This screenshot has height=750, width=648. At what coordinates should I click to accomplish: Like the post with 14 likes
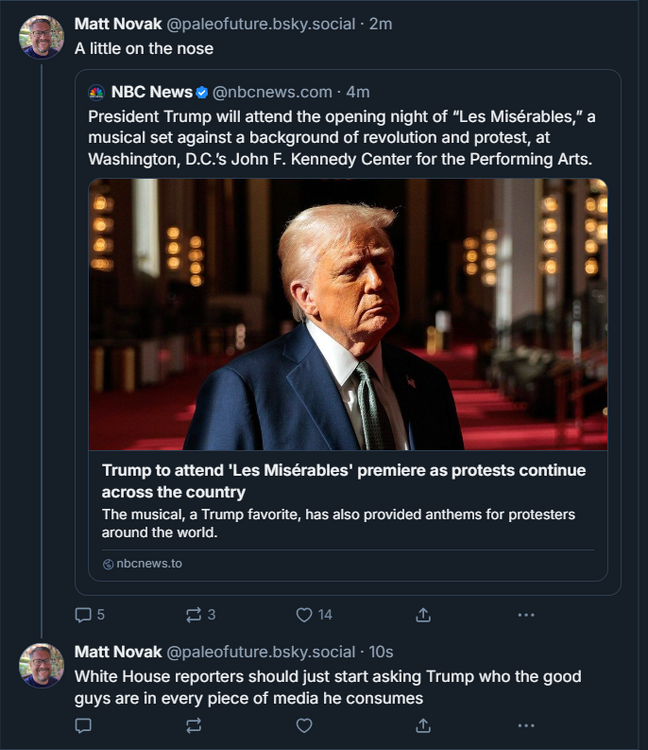[305, 614]
